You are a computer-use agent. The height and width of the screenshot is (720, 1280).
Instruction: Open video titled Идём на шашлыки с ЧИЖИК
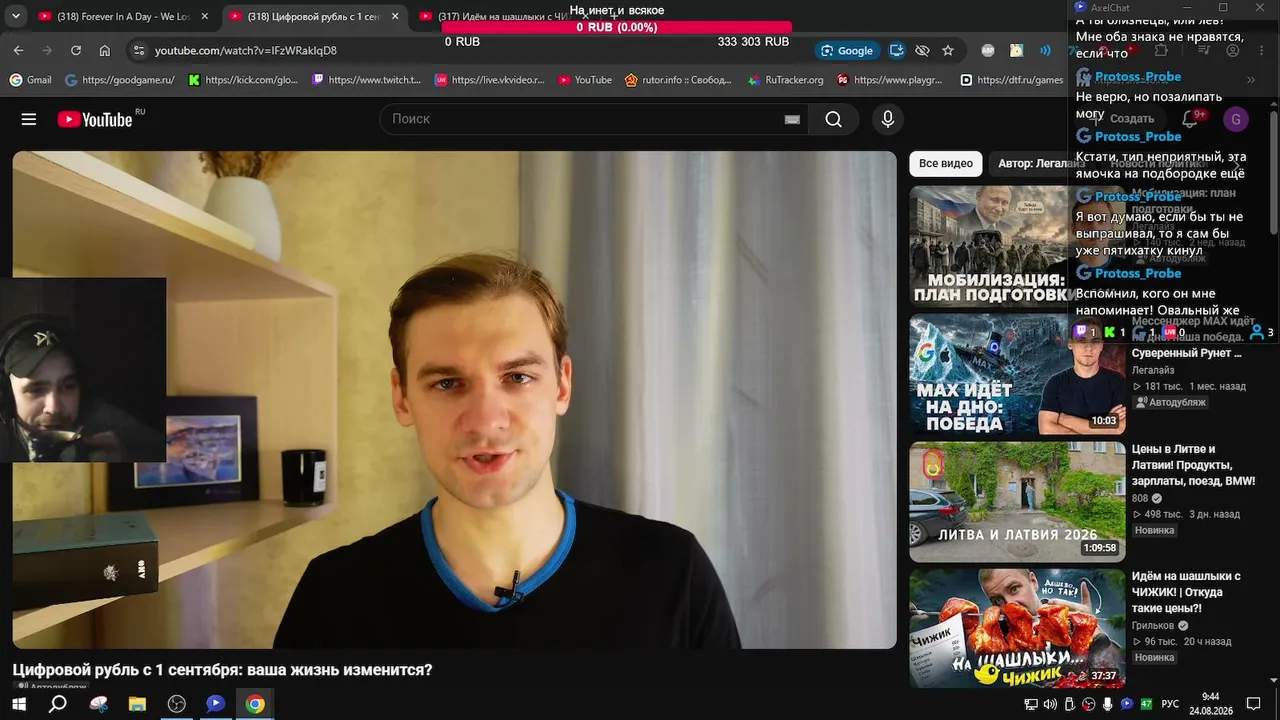pos(1186,592)
